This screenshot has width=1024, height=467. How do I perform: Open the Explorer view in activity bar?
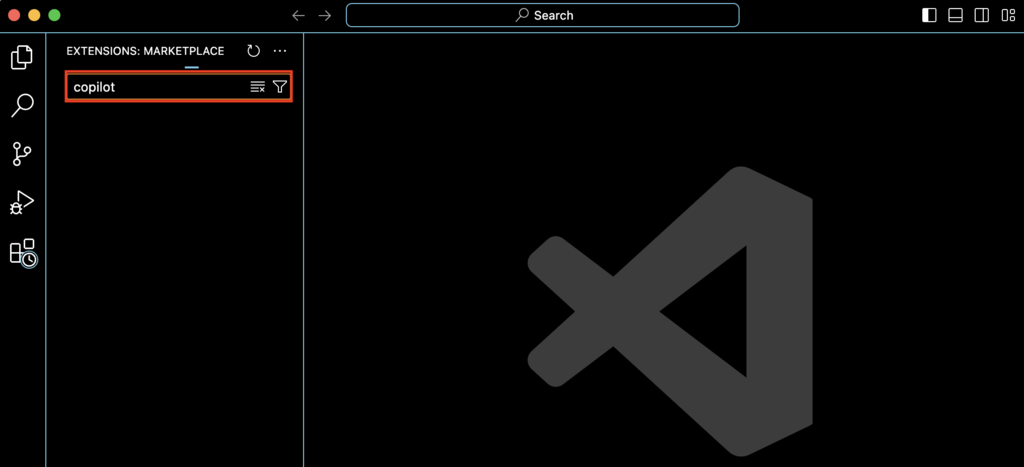pyautogui.click(x=22, y=57)
